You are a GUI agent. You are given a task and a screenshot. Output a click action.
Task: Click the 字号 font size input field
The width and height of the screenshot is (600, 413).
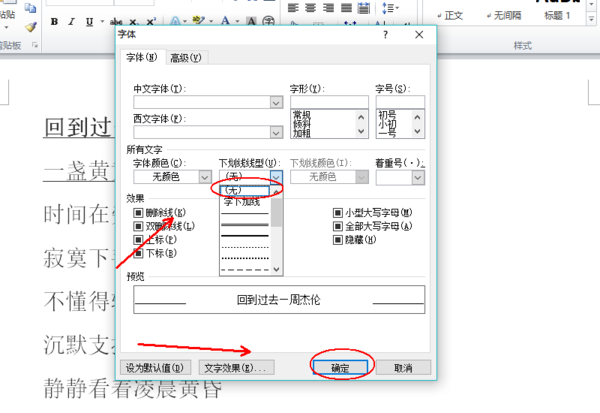point(400,103)
